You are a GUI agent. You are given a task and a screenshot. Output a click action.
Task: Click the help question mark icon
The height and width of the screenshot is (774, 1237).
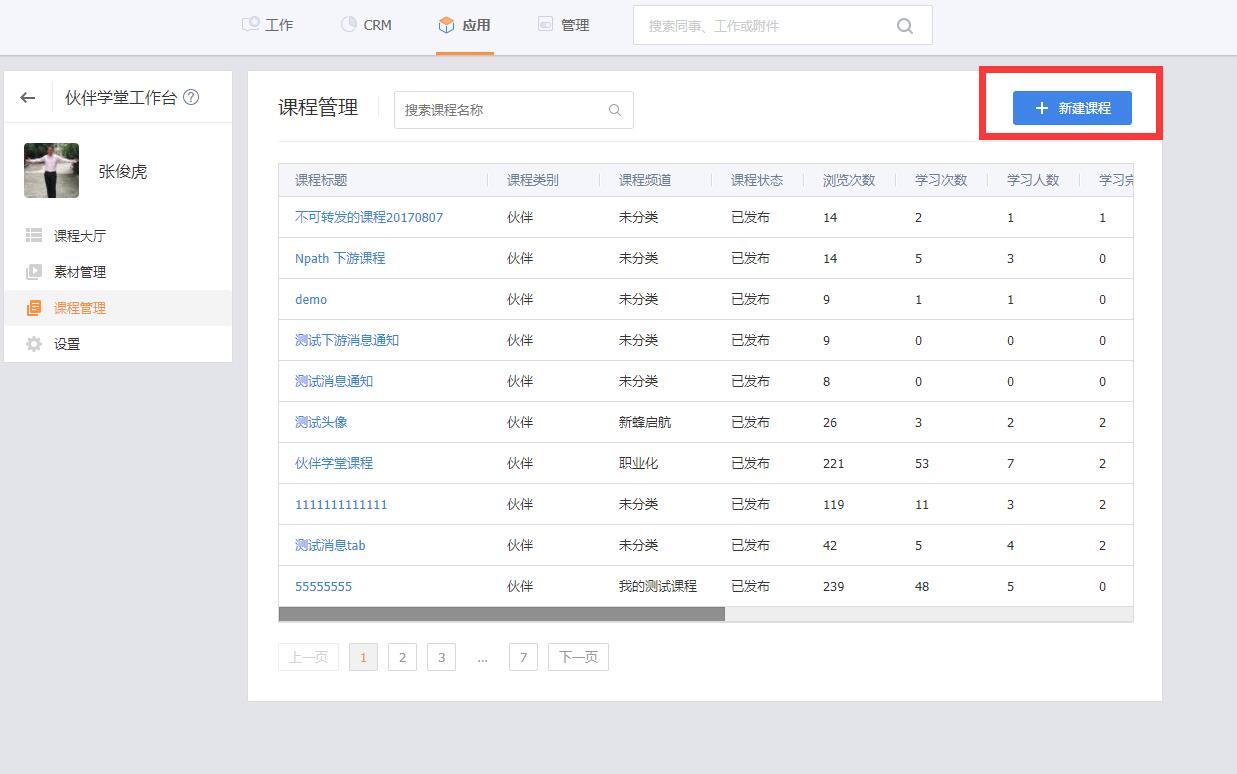pos(191,98)
